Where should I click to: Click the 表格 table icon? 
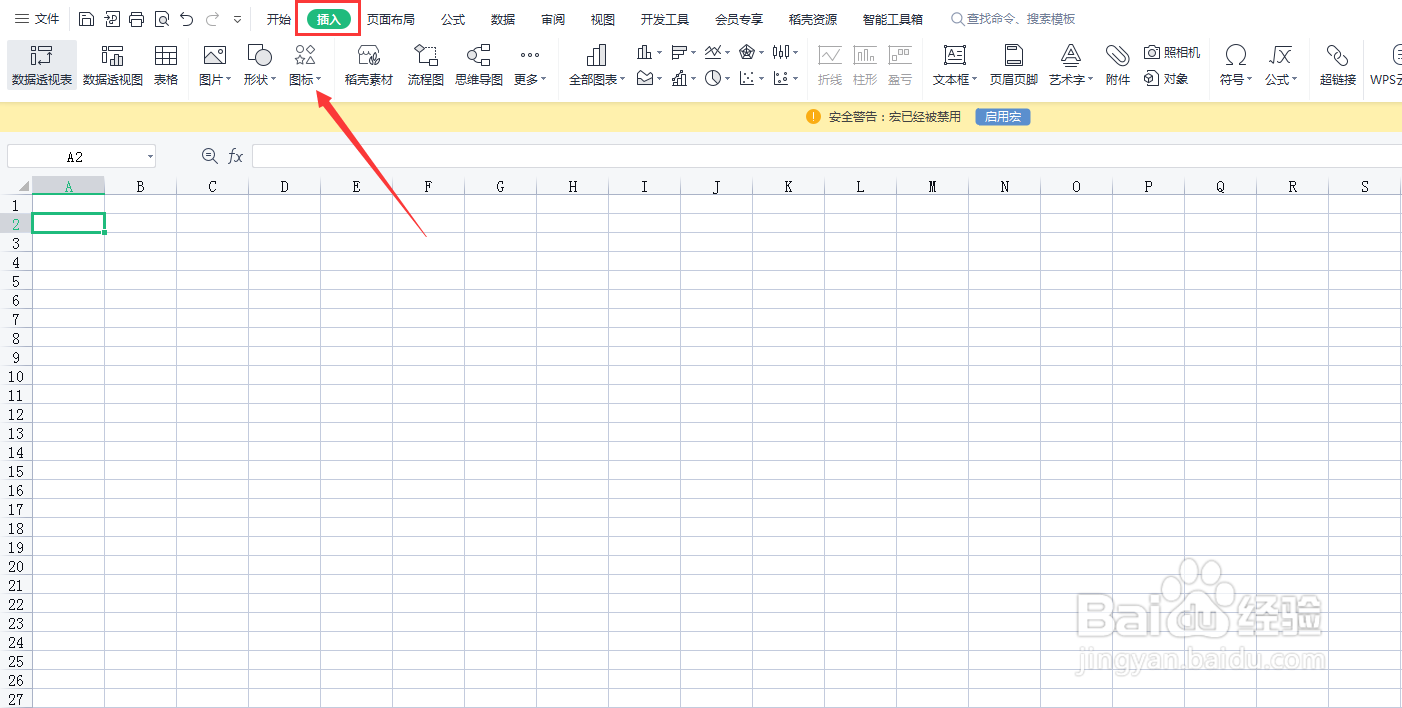pos(166,65)
